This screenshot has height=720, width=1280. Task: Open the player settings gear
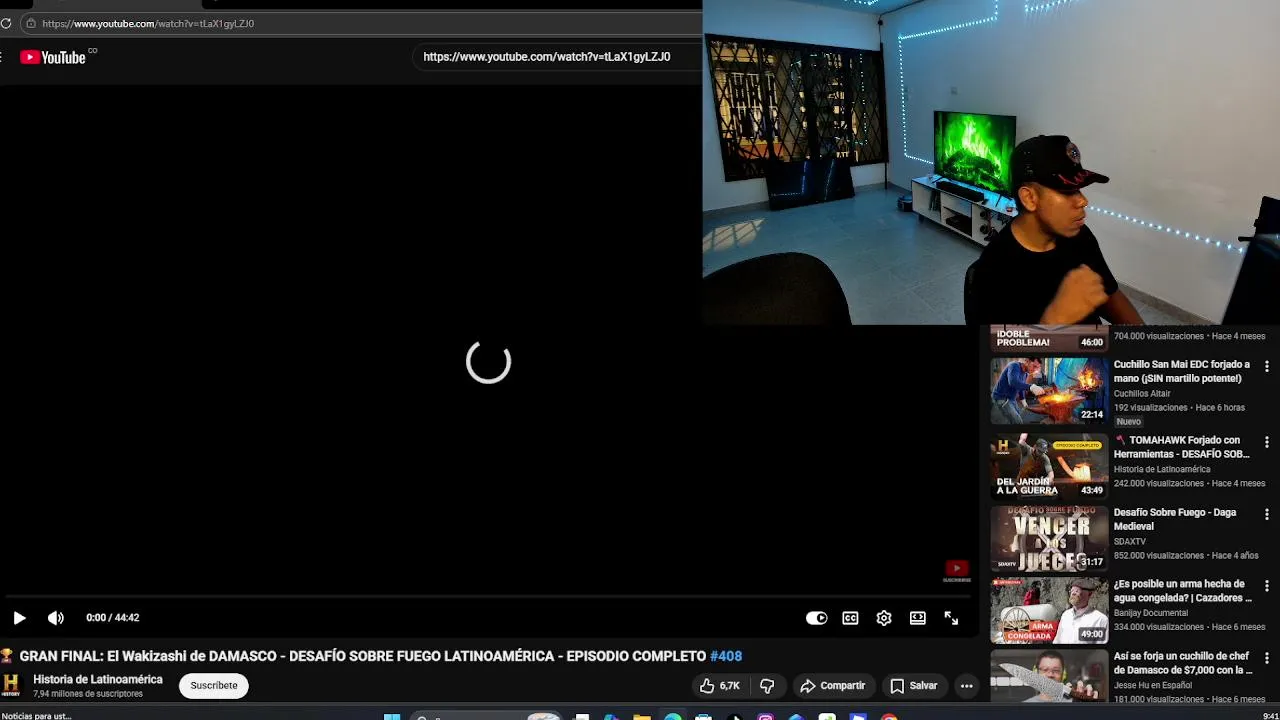[x=884, y=618]
